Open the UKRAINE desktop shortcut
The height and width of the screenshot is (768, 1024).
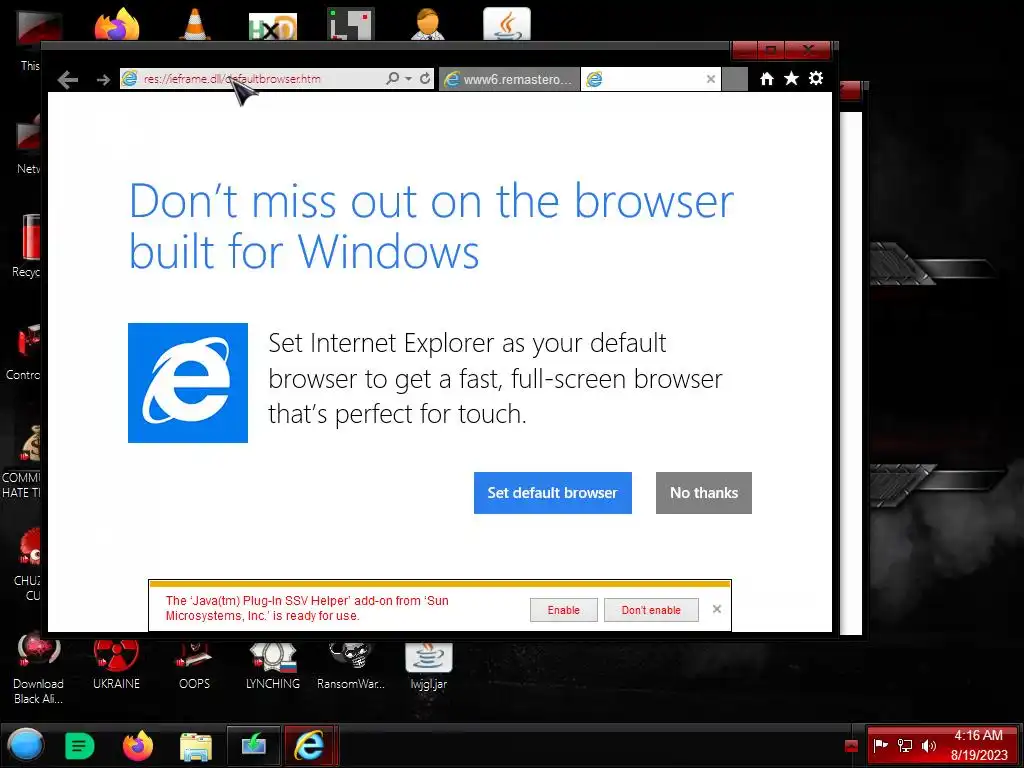(x=116, y=666)
